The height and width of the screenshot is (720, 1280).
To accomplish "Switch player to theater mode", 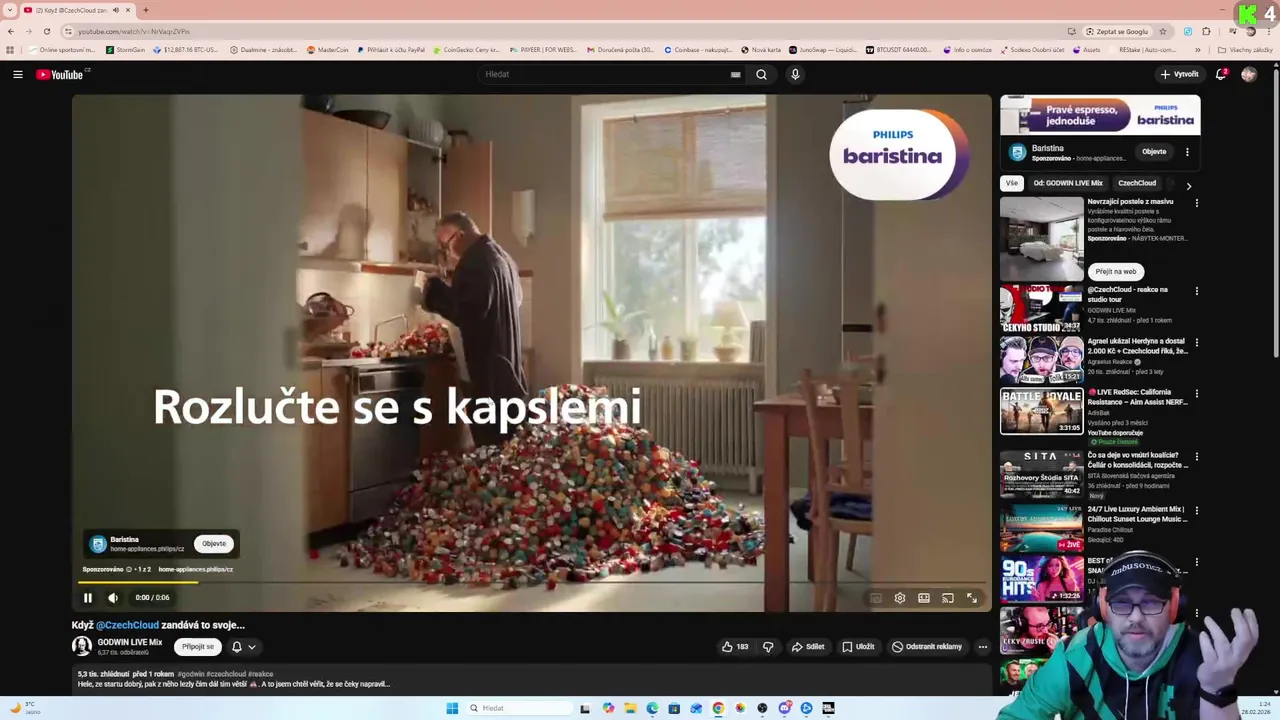I will (x=924, y=598).
